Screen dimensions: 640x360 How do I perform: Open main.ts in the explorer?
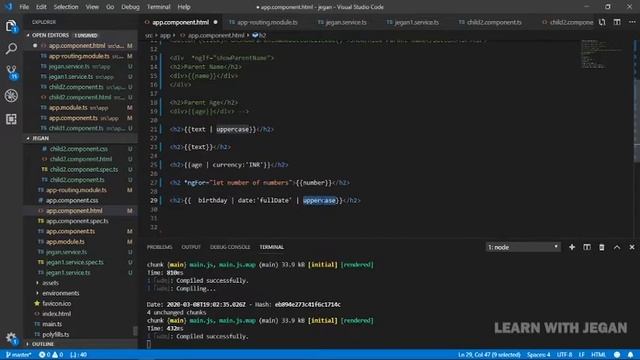coord(52,324)
